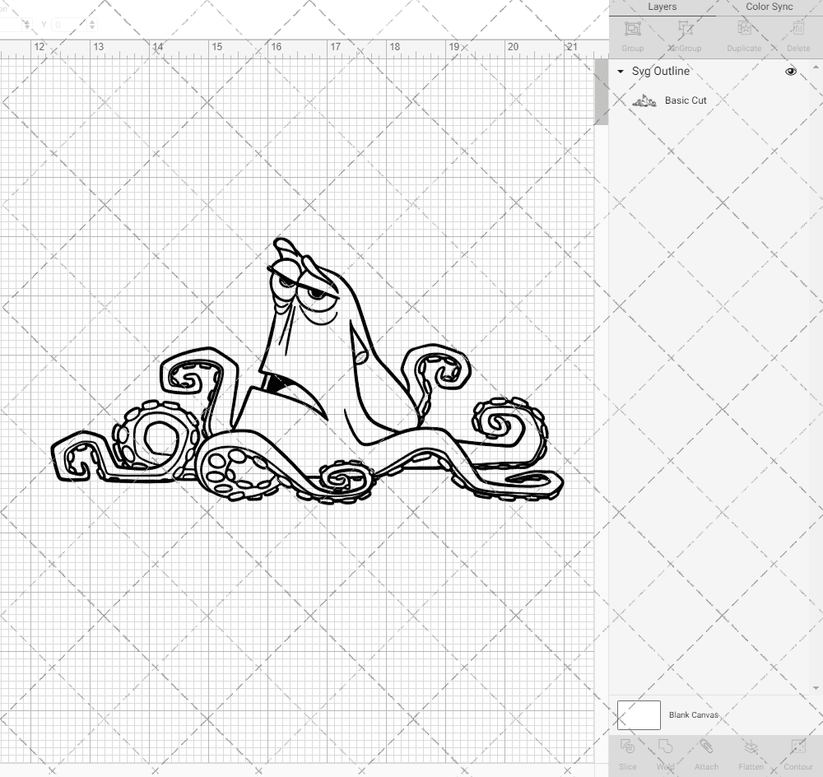Switch to the Layers tab
Image resolution: width=823 pixels, height=777 pixels.
pyautogui.click(x=662, y=7)
